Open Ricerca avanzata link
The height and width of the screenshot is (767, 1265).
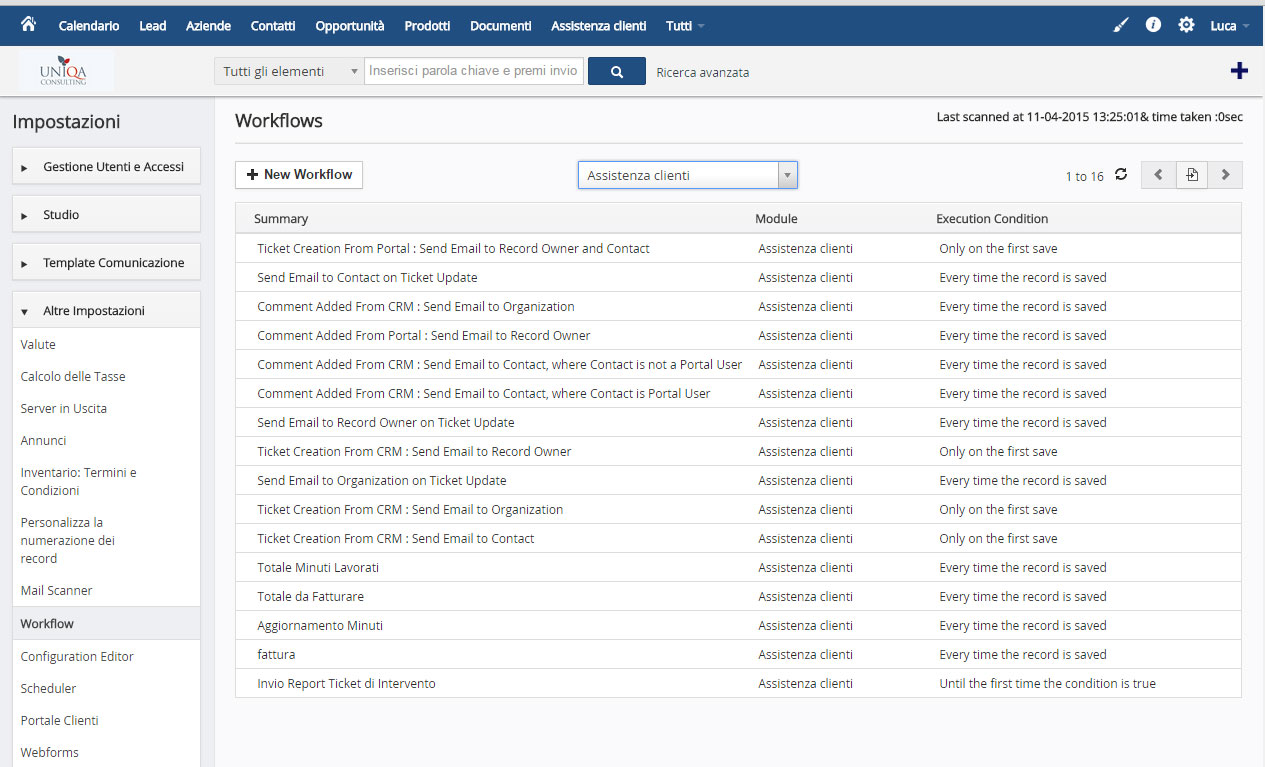pos(703,72)
